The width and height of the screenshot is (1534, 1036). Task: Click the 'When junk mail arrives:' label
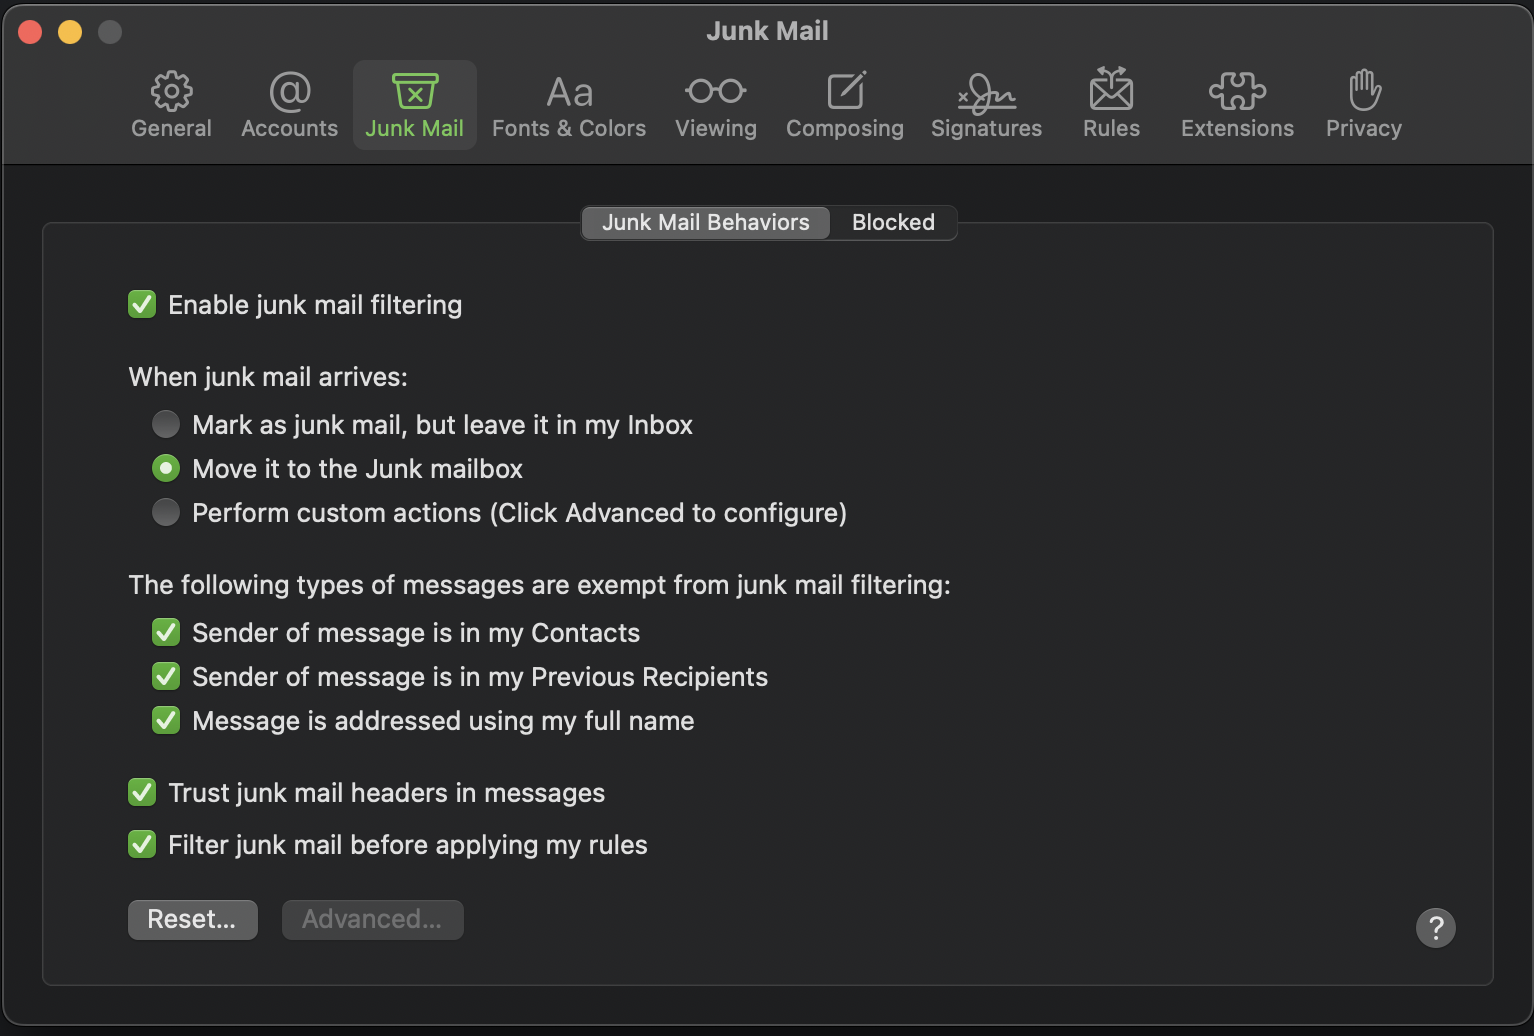tap(268, 377)
